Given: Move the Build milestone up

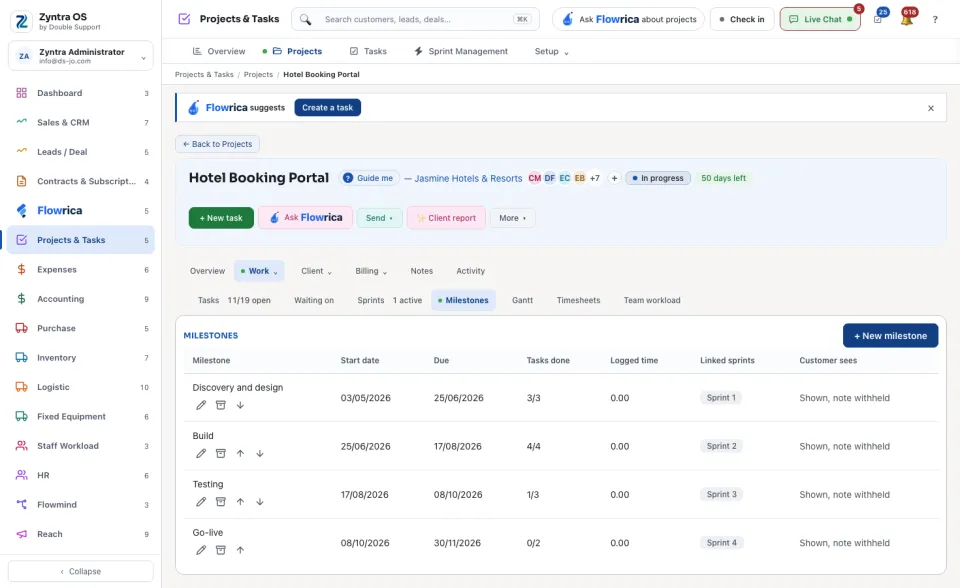Looking at the screenshot, I should (240, 453).
